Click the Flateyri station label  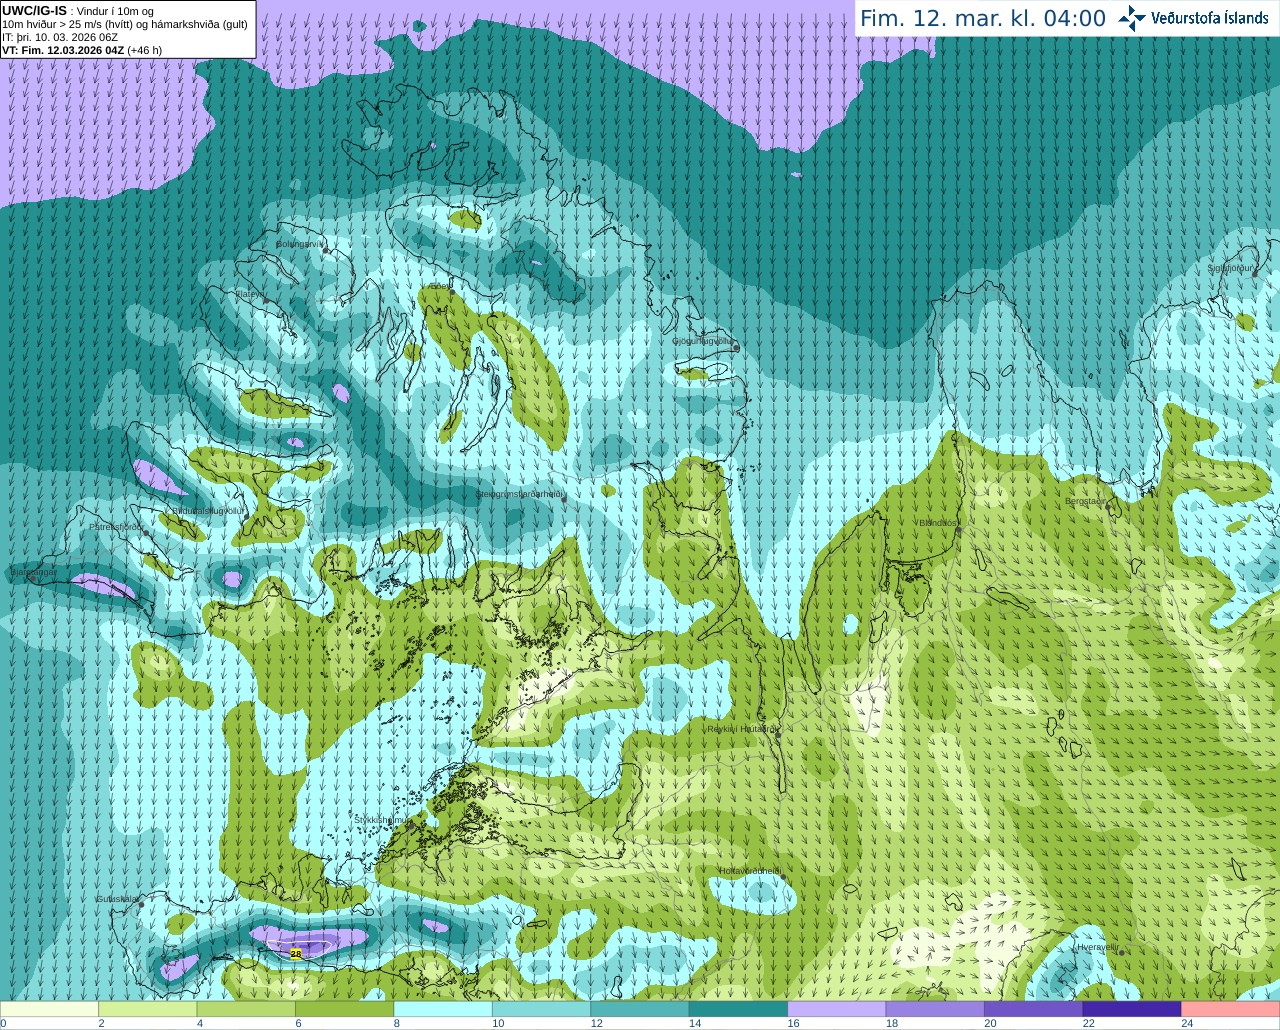(249, 294)
